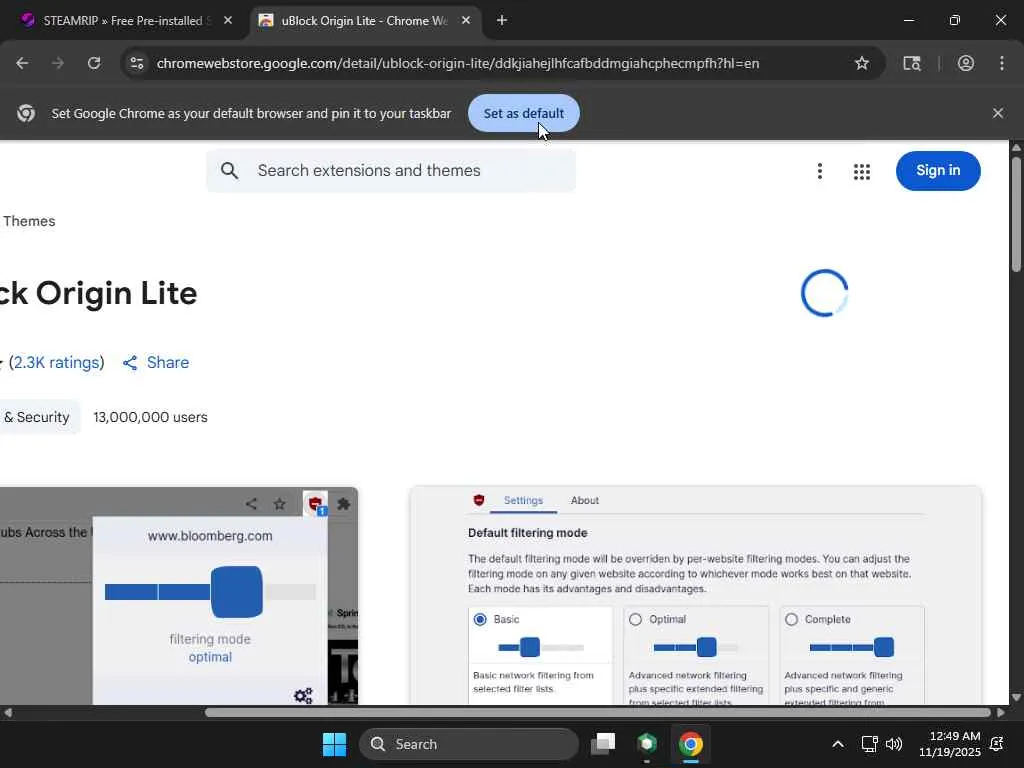Open the Chrome profile icon
The image size is (1024, 768).
(966, 63)
